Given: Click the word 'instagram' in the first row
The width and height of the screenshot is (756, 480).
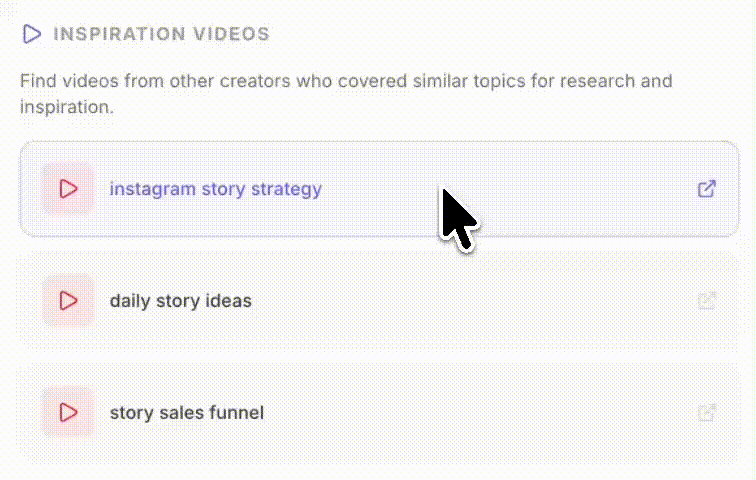Looking at the screenshot, I should click(153, 189).
